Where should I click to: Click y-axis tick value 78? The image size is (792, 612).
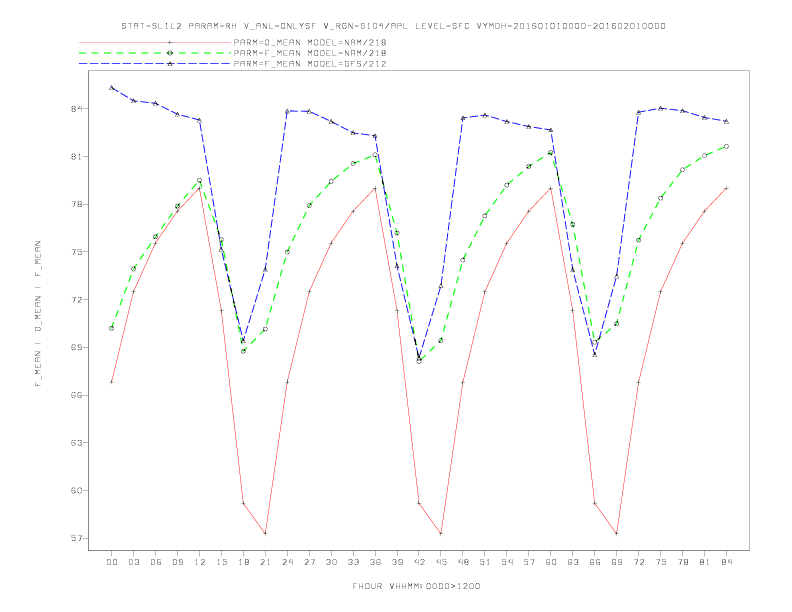click(x=77, y=205)
